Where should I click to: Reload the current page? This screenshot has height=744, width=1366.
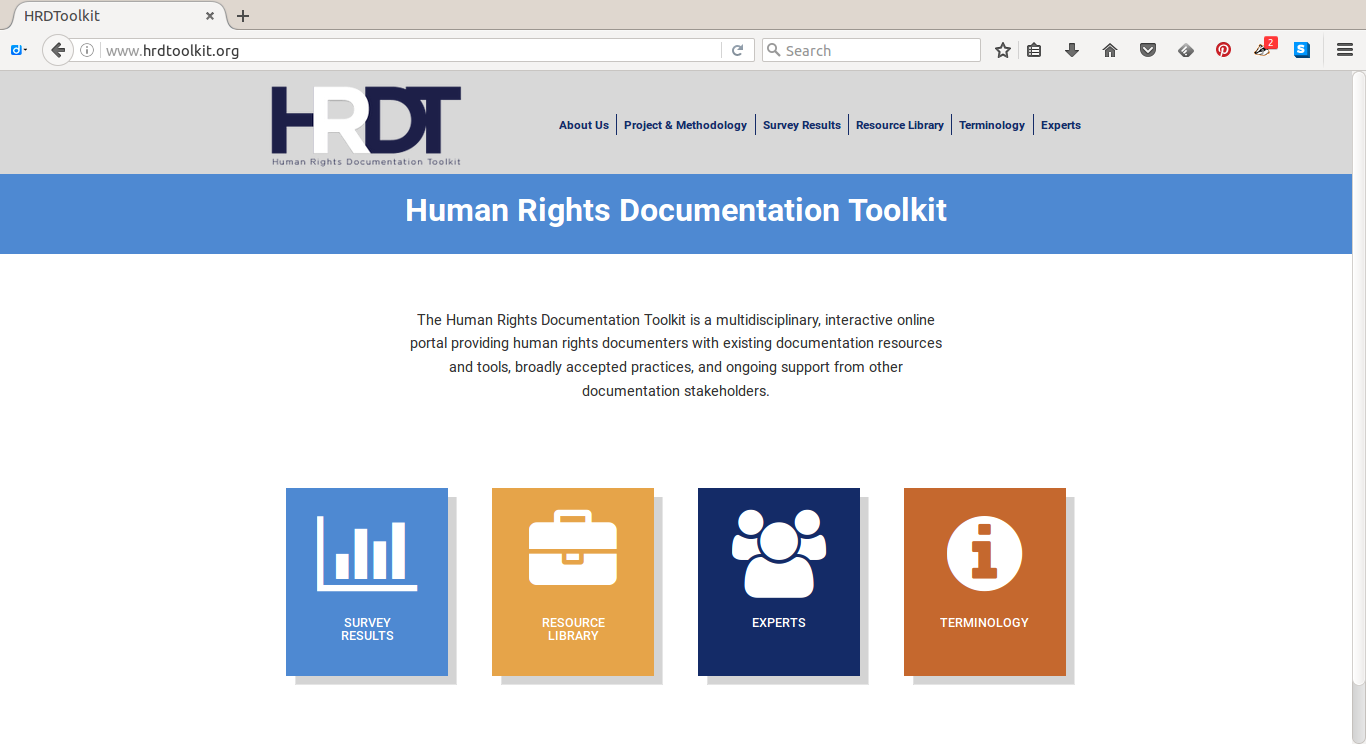737,50
